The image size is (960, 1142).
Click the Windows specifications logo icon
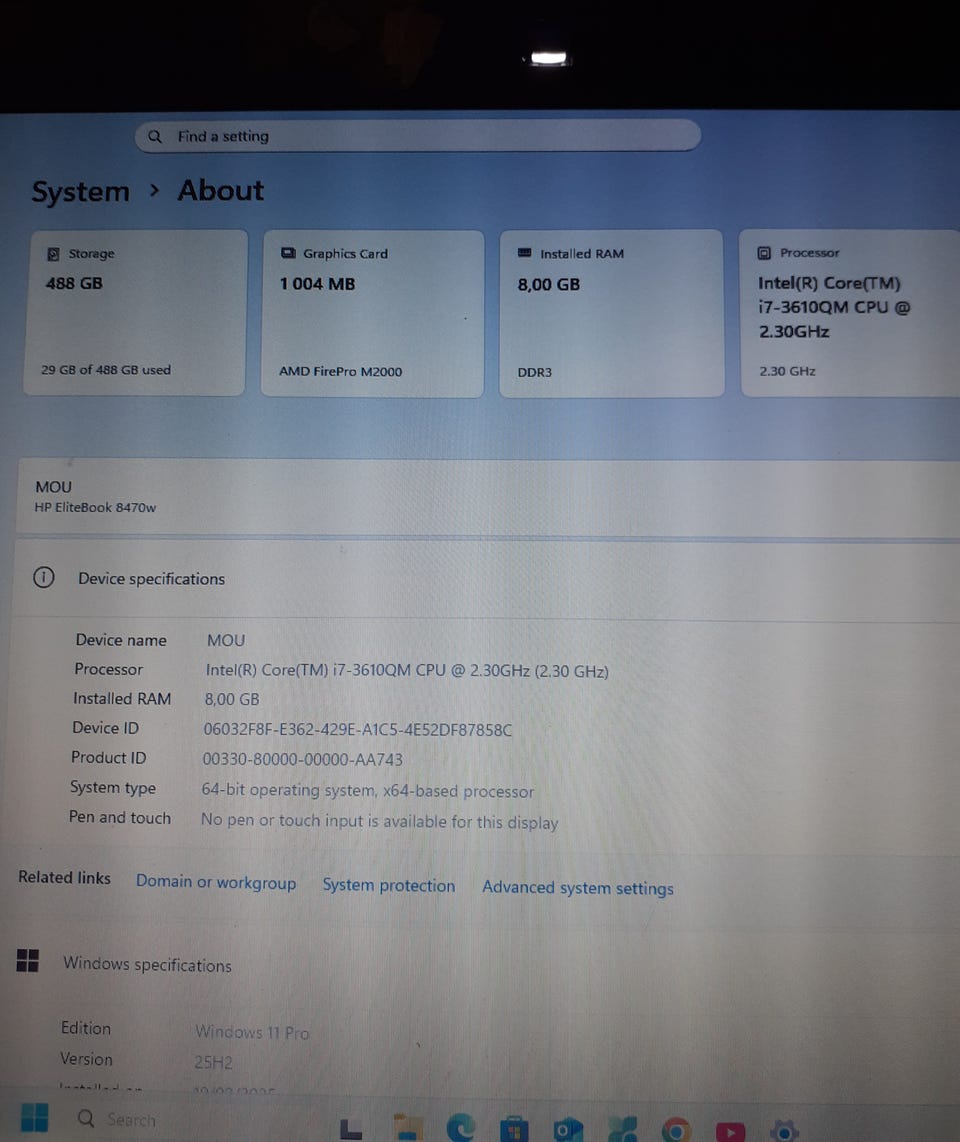[28, 961]
